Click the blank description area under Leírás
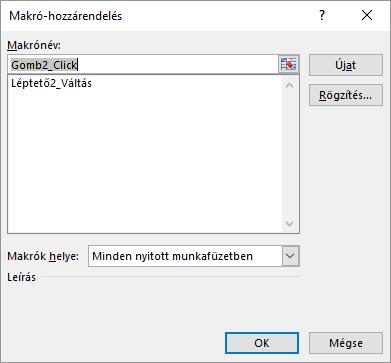391x363 pixels. coord(153,302)
